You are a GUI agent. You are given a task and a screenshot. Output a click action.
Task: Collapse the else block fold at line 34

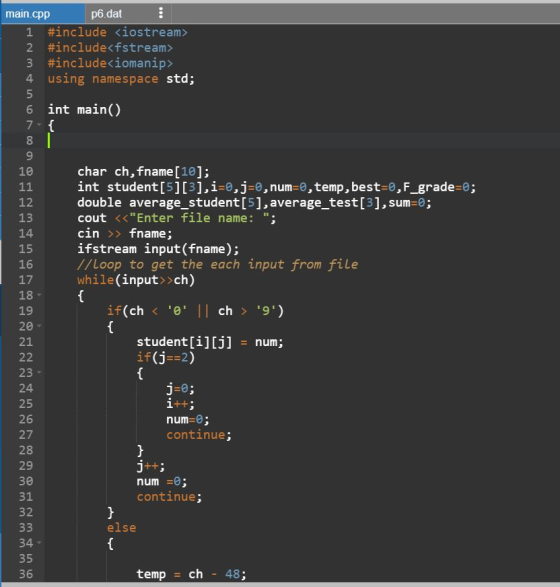pyautogui.click(x=39, y=543)
